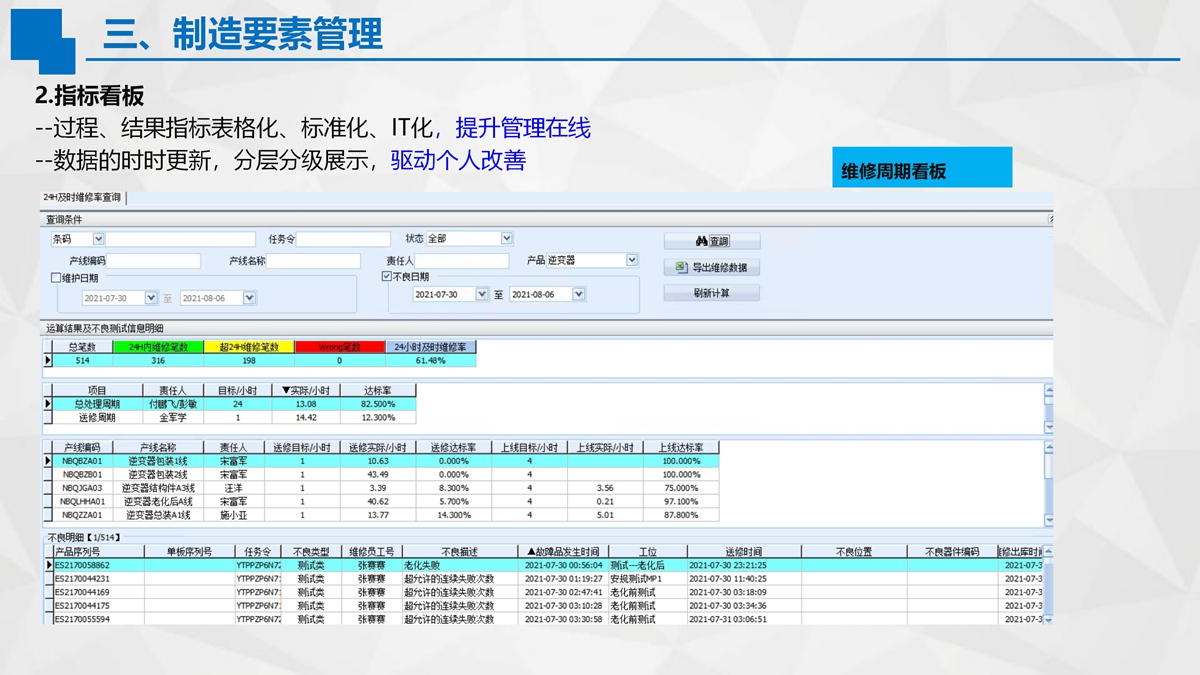Click the binoculars icon on the 查询 button
Viewport: 1200px width, 675px height.
(x=701, y=241)
